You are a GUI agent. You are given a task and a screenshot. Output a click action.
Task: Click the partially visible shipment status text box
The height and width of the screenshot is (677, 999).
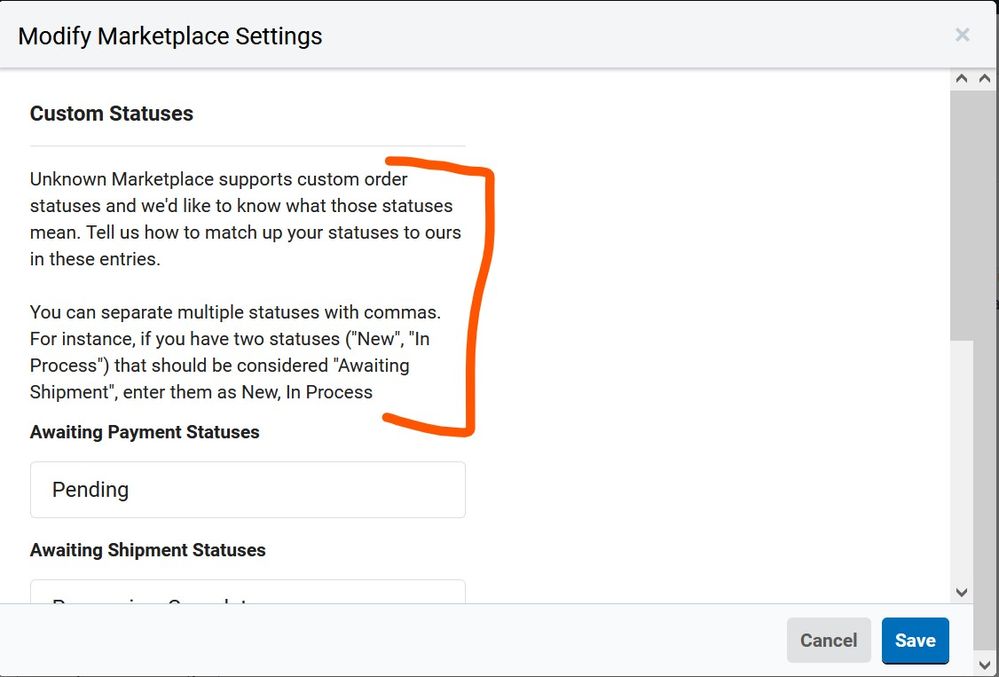coord(247,592)
